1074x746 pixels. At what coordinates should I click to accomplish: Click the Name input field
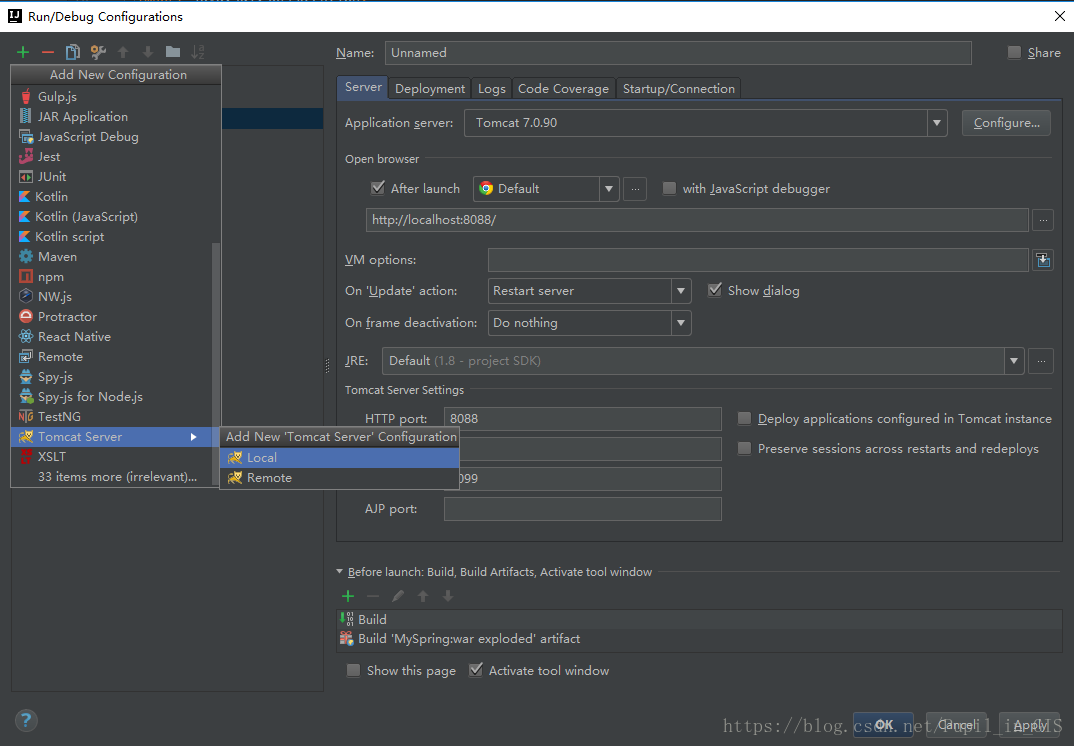(678, 53)
